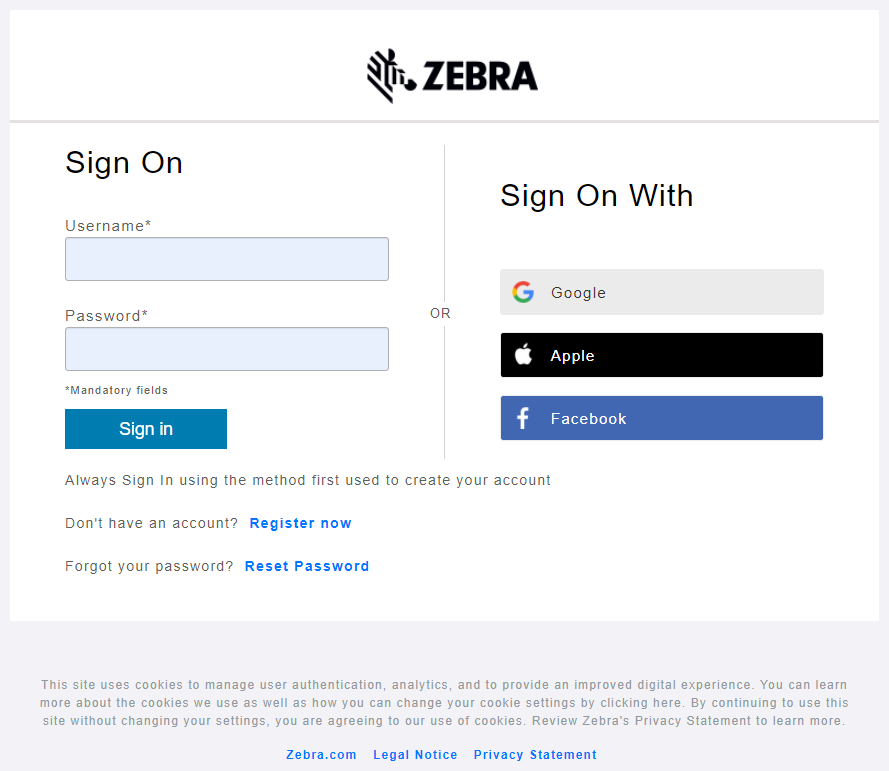Click the Apple logo icon
The width and height of the screenshot is (889, 771).
coord(523,355)
